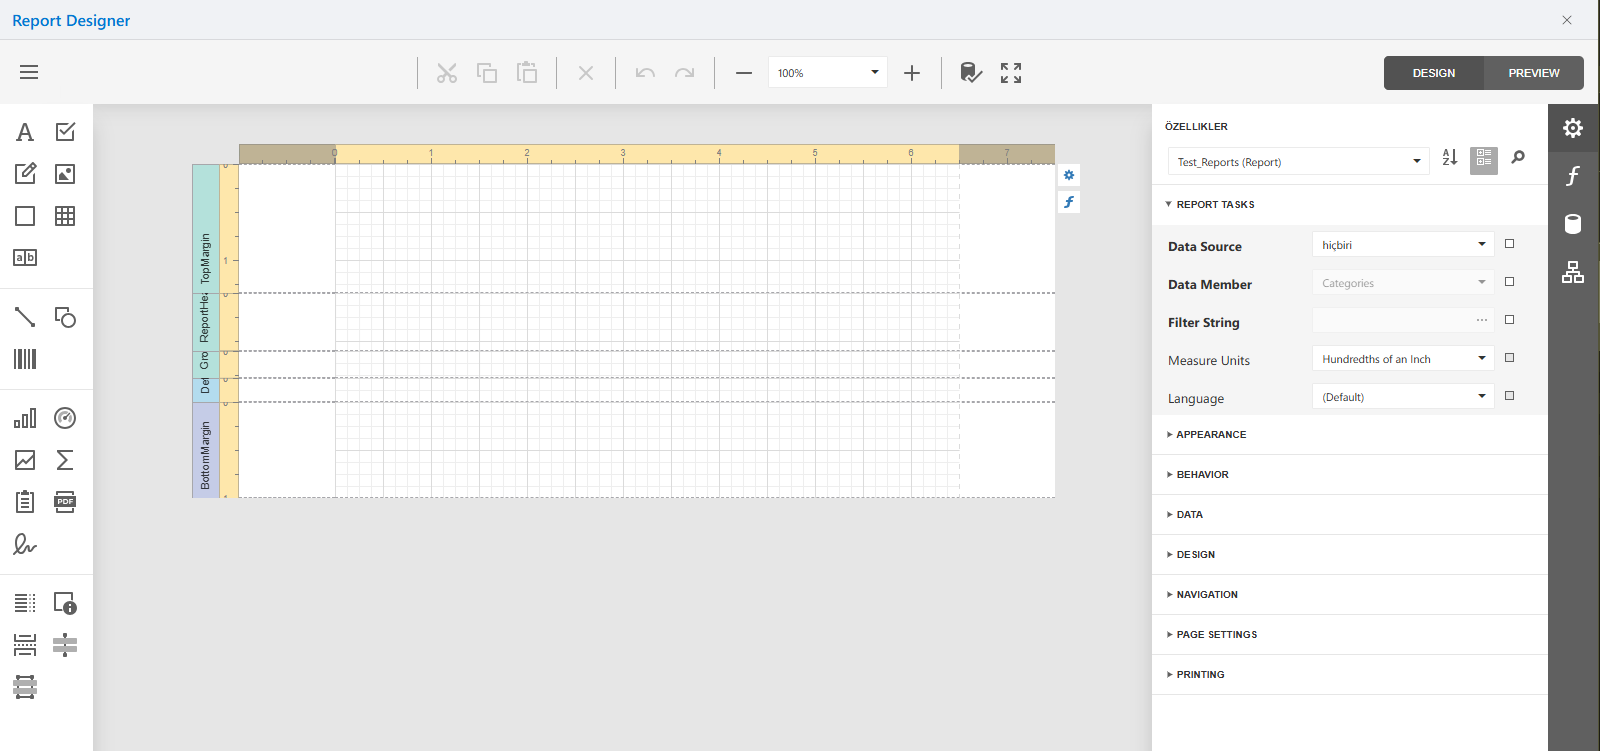Select the Gauge control in toolbox
The height and width of the screenshot is (751, 1600).
[65, 418]
